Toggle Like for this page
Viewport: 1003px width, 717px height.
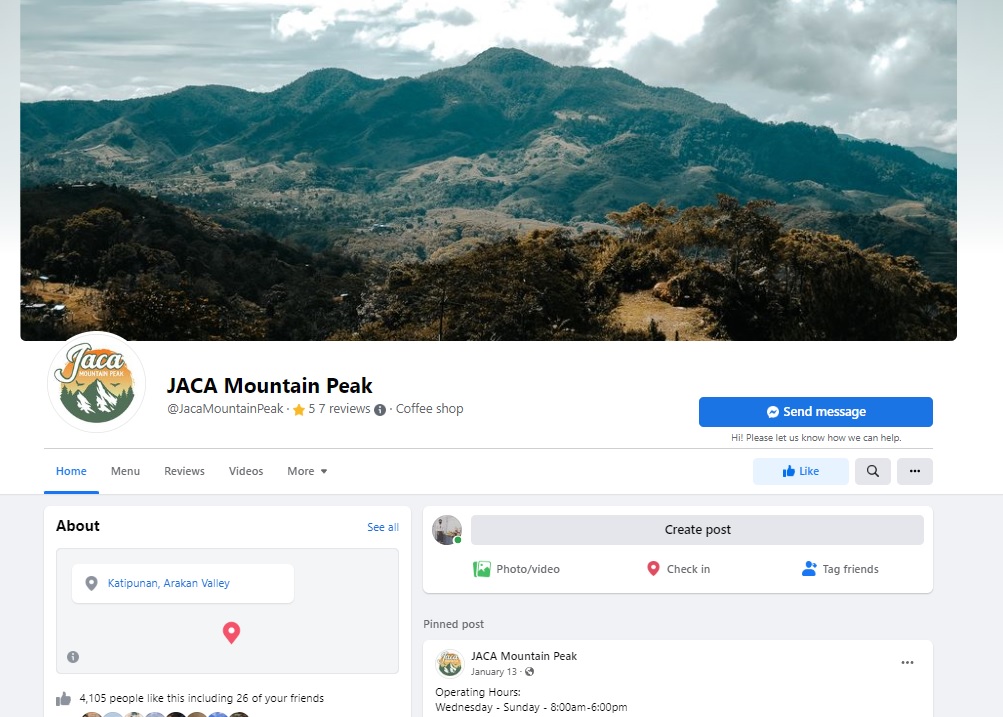pos(800,472)
